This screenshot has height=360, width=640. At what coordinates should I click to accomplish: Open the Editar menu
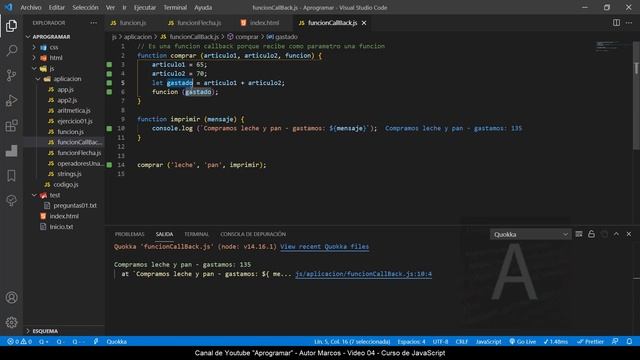tap(56, 7)
